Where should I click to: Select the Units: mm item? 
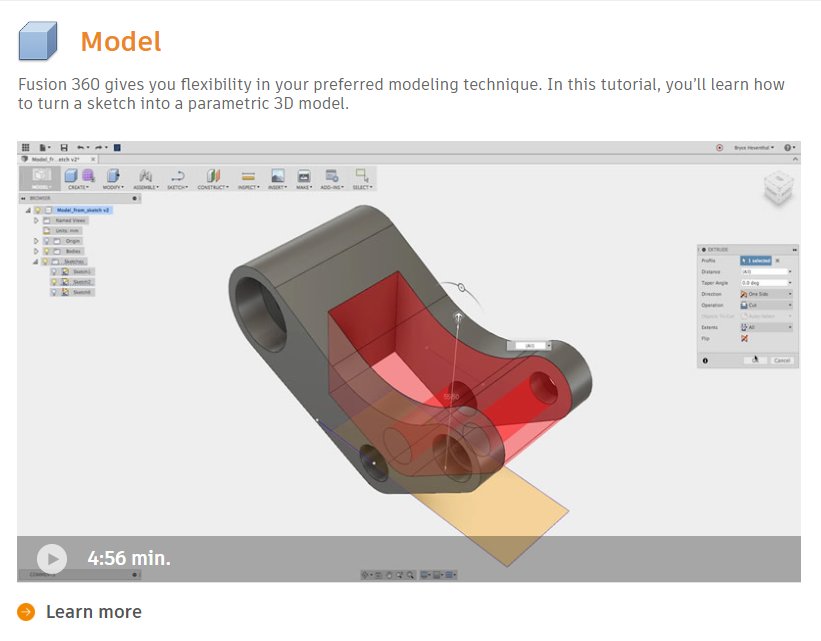pos(63,231)
